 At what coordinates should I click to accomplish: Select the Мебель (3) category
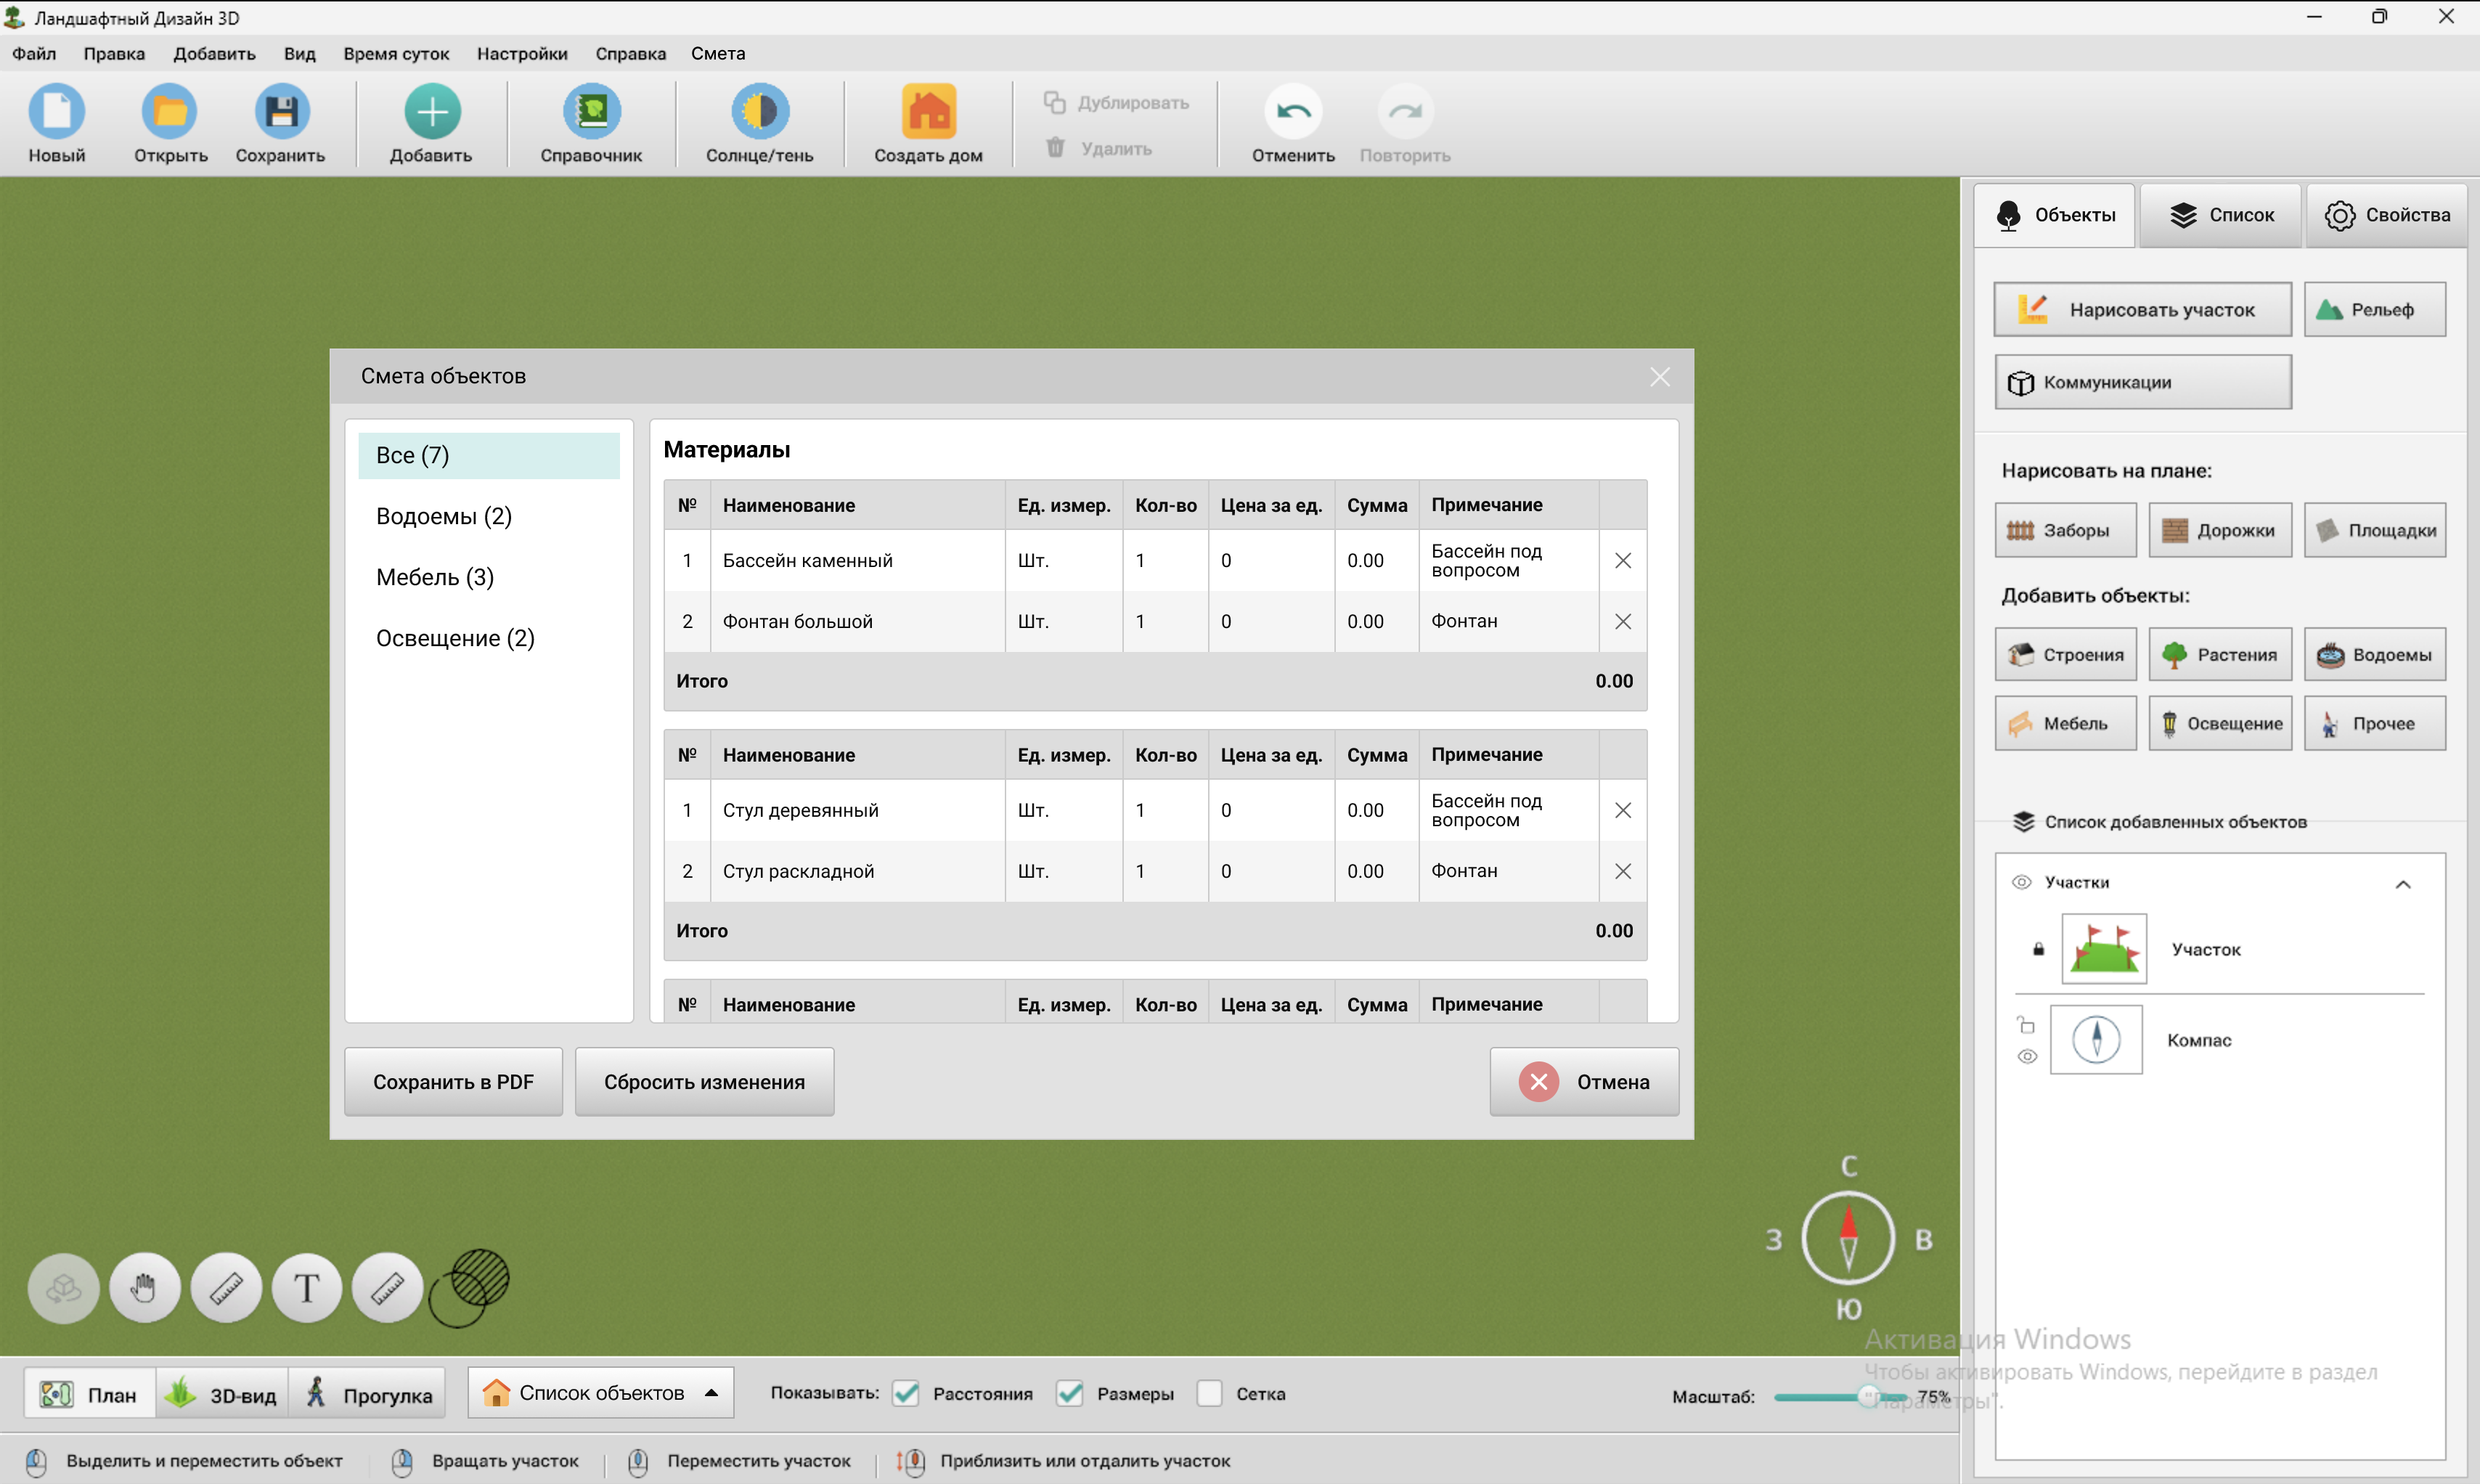pos(435,577)
